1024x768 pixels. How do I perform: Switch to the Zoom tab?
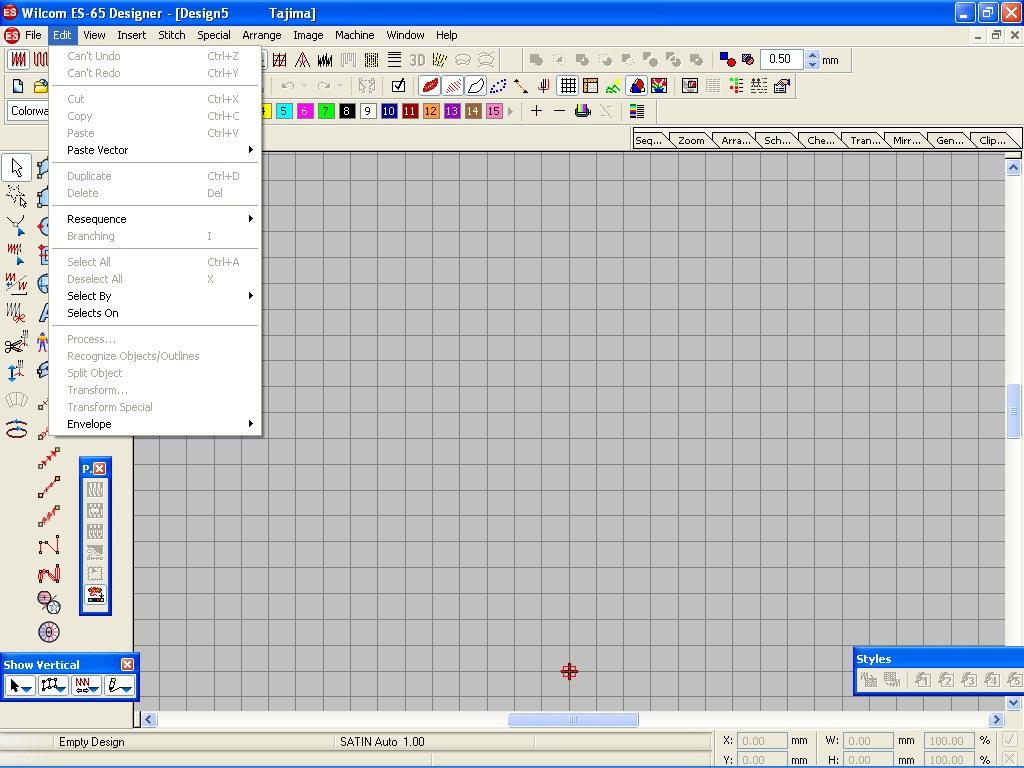(x=691, y=141)
